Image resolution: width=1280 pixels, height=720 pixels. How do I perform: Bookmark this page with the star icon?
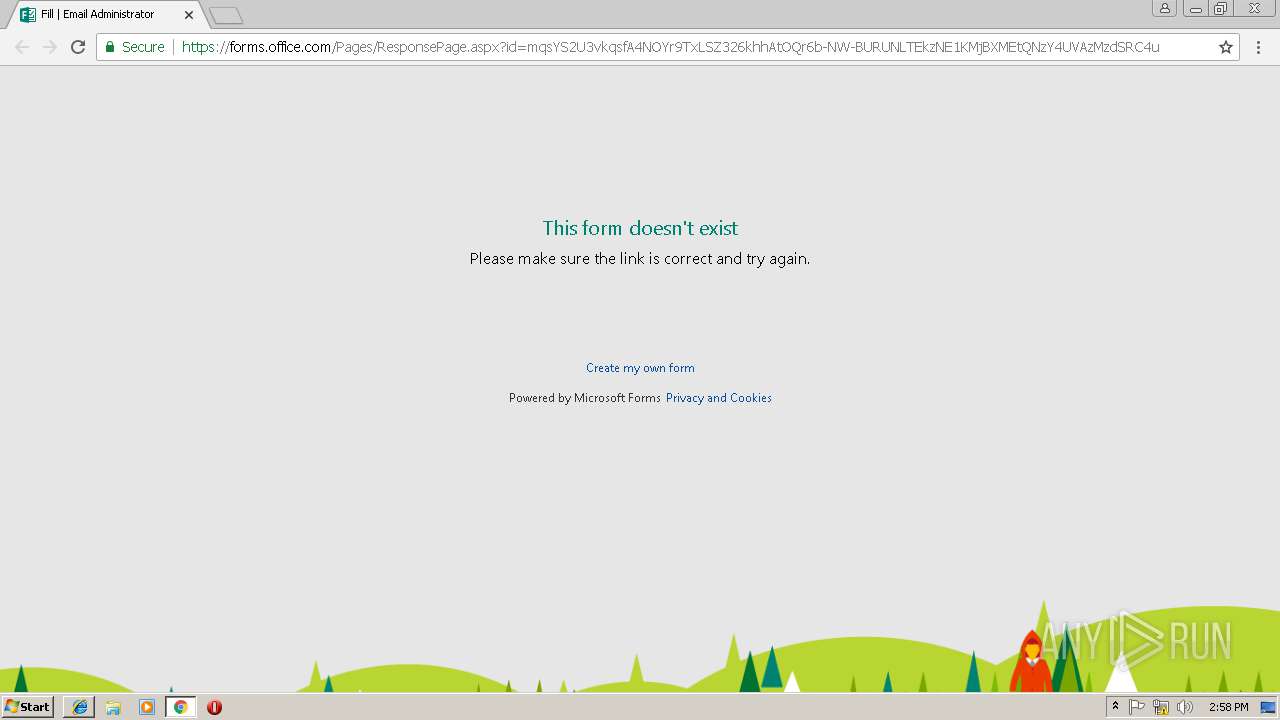point(1226,47)
